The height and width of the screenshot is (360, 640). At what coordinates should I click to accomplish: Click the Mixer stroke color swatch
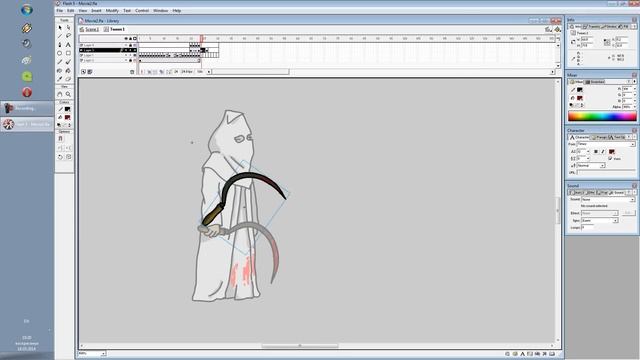coord(580,90)
